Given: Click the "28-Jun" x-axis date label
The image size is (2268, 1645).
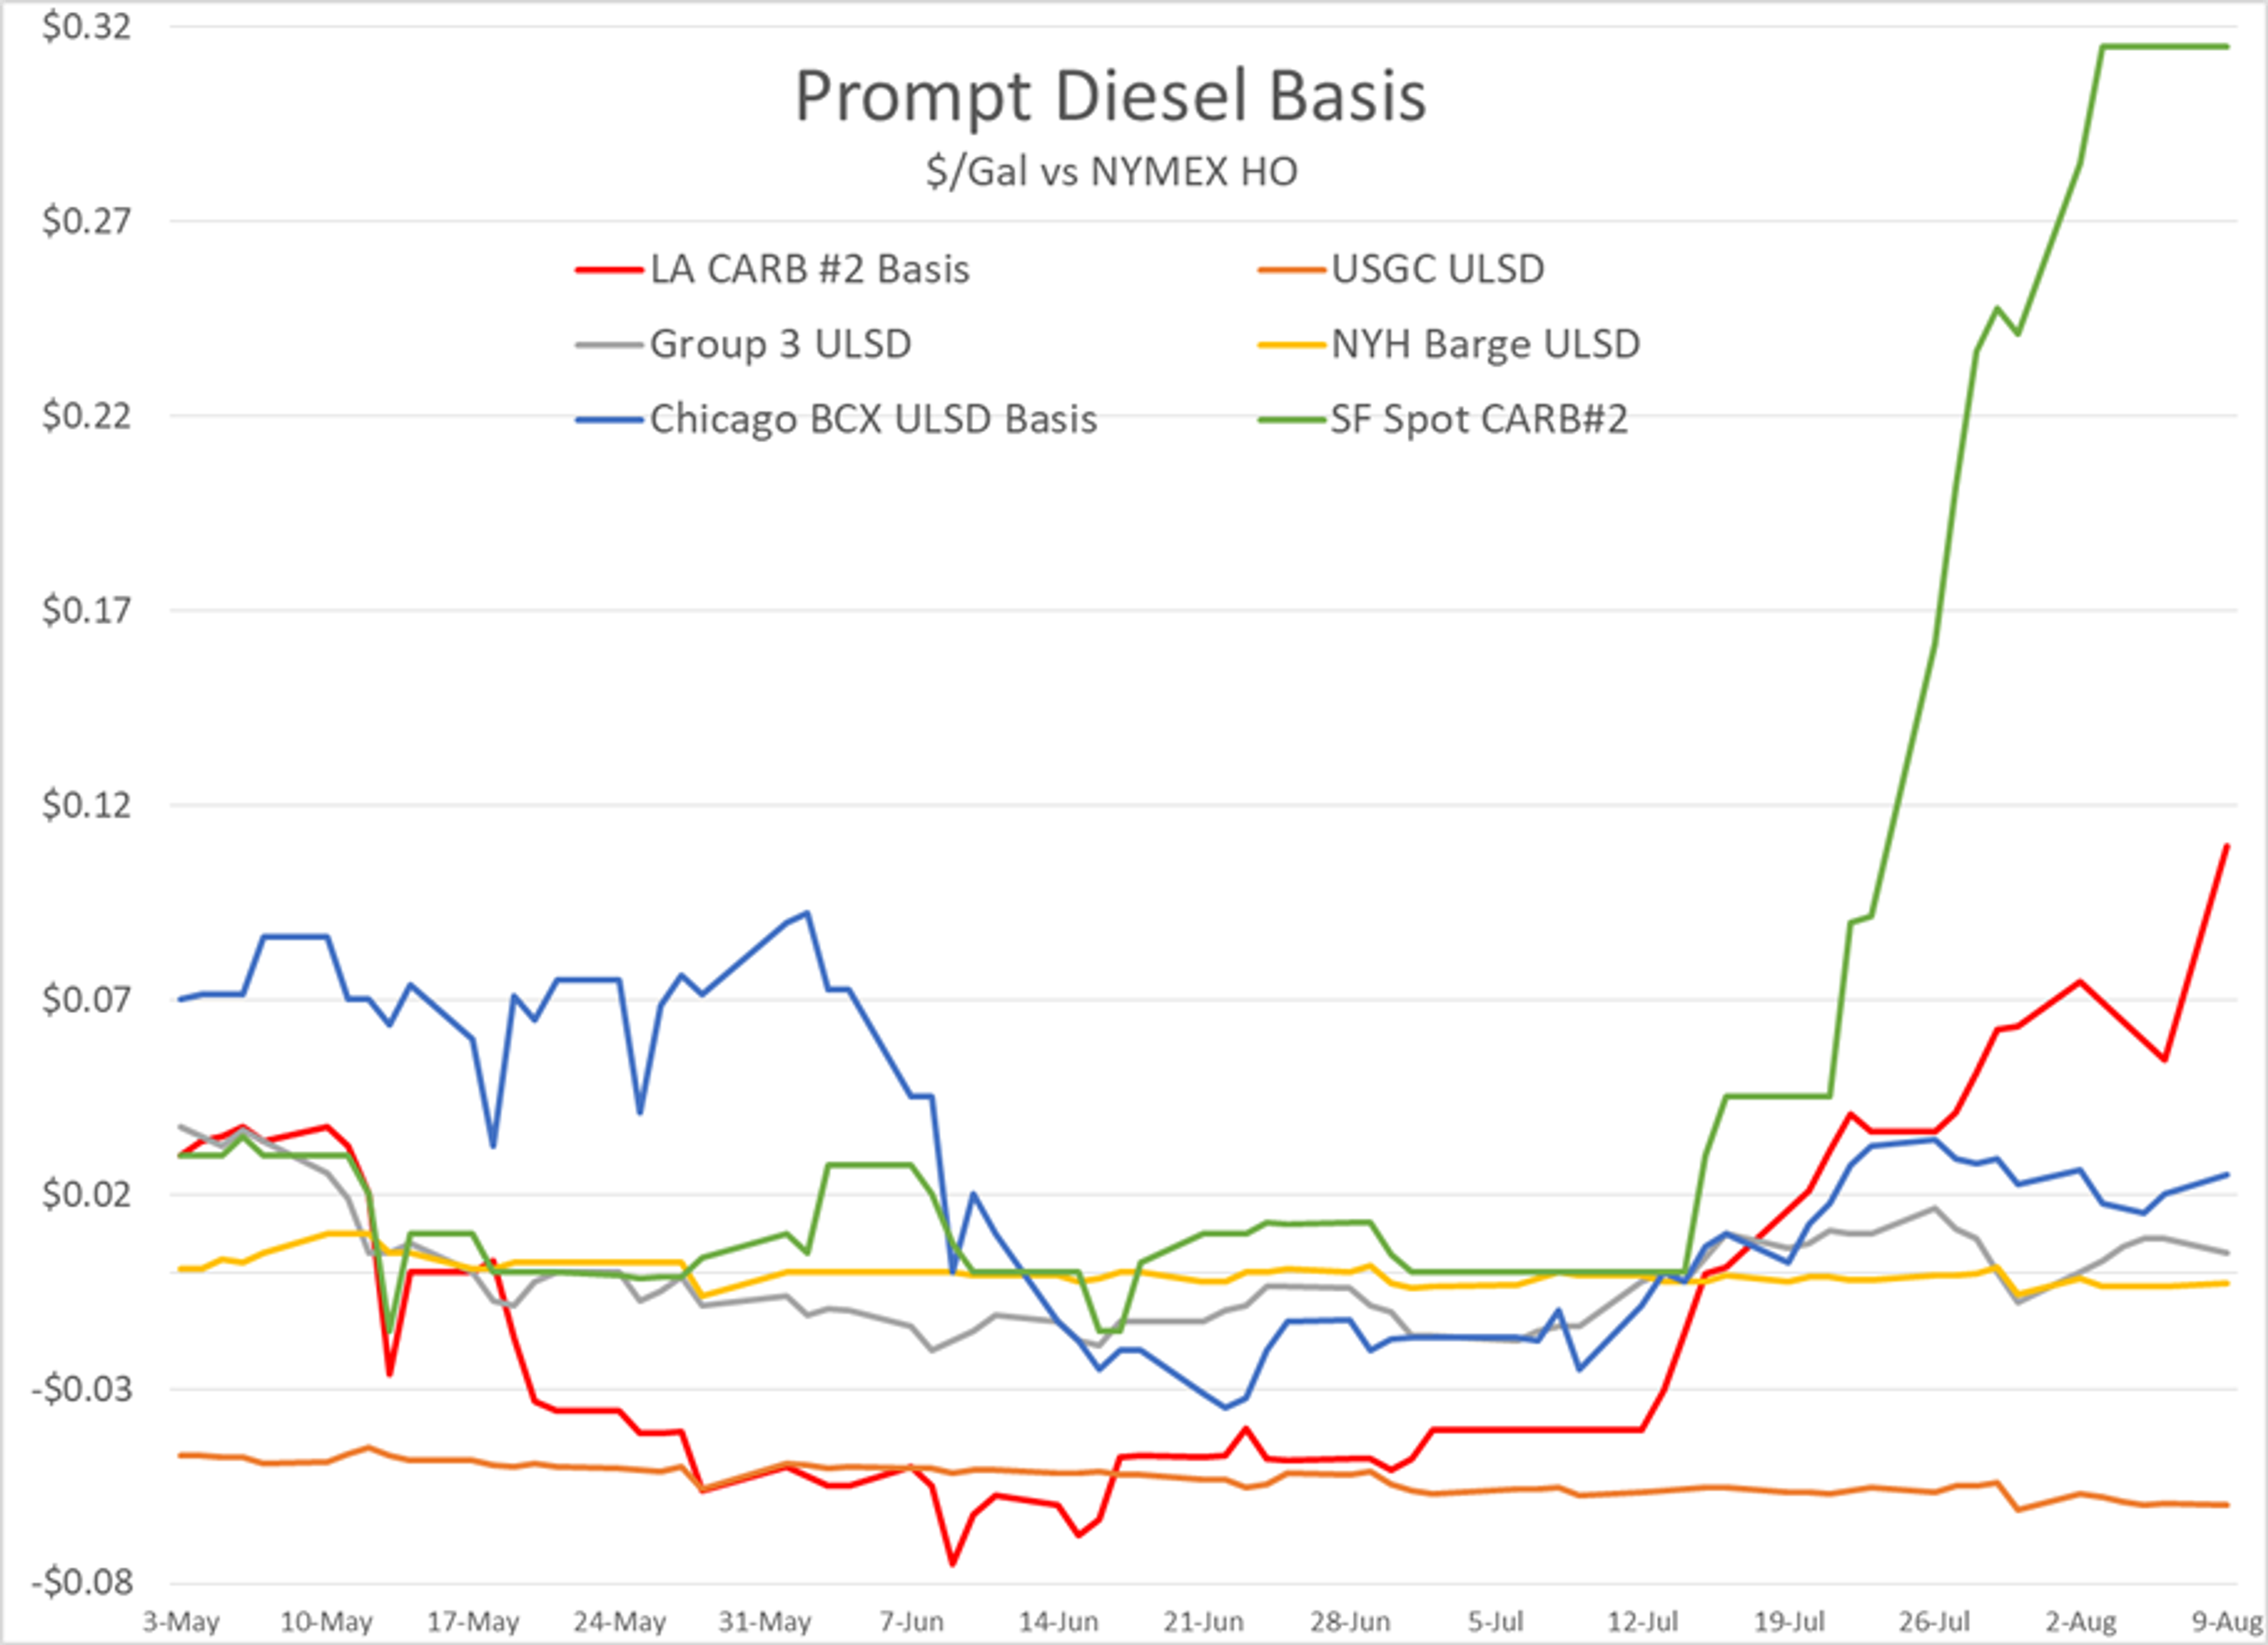Looking at the screenshot, I should coord(1350,1621).
